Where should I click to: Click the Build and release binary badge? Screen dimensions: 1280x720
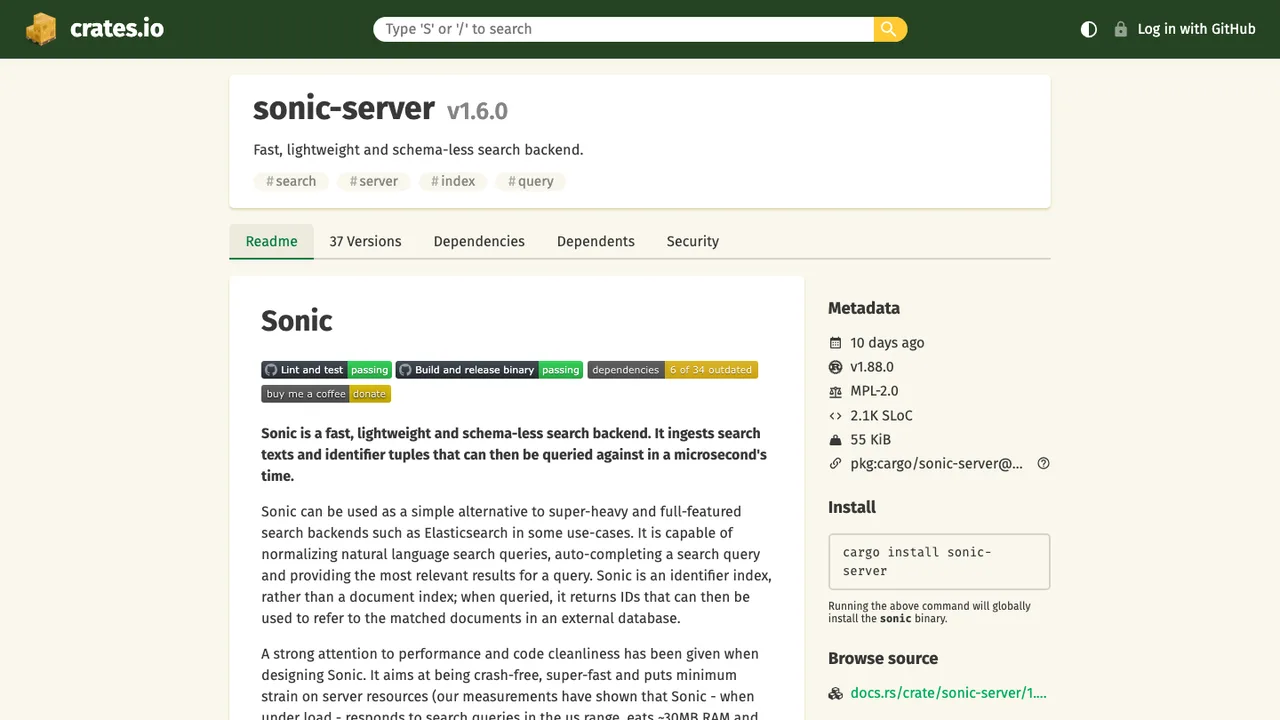(x=489, y=370)
